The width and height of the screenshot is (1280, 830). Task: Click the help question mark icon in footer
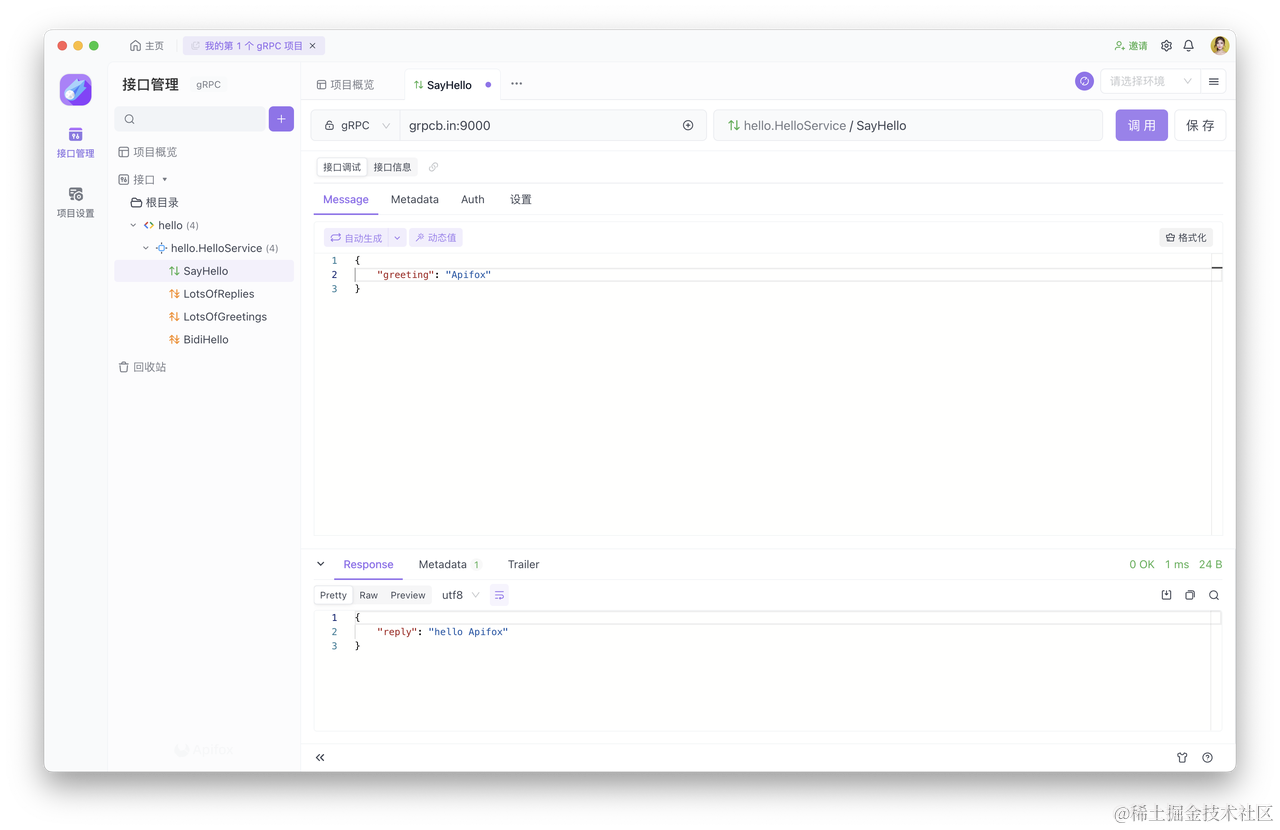(1207, 758)
